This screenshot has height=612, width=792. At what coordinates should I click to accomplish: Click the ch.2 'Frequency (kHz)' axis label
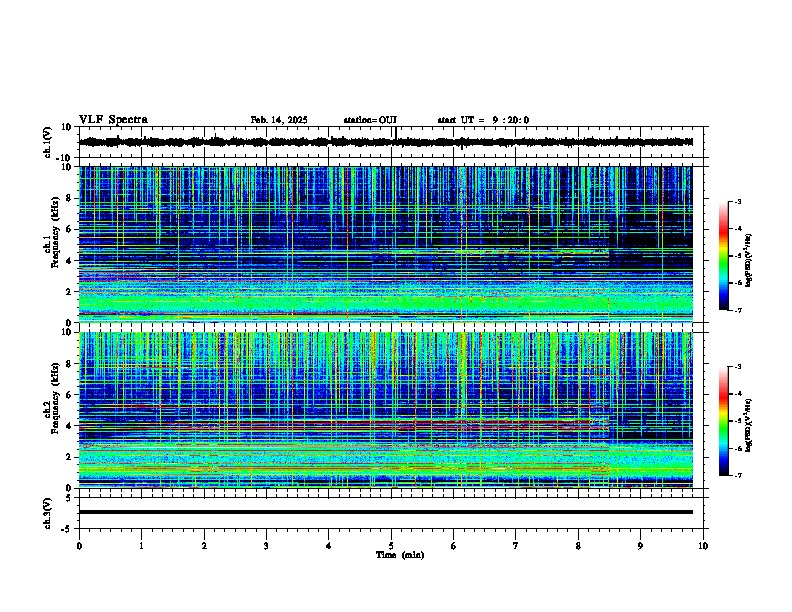click(56, 398)
